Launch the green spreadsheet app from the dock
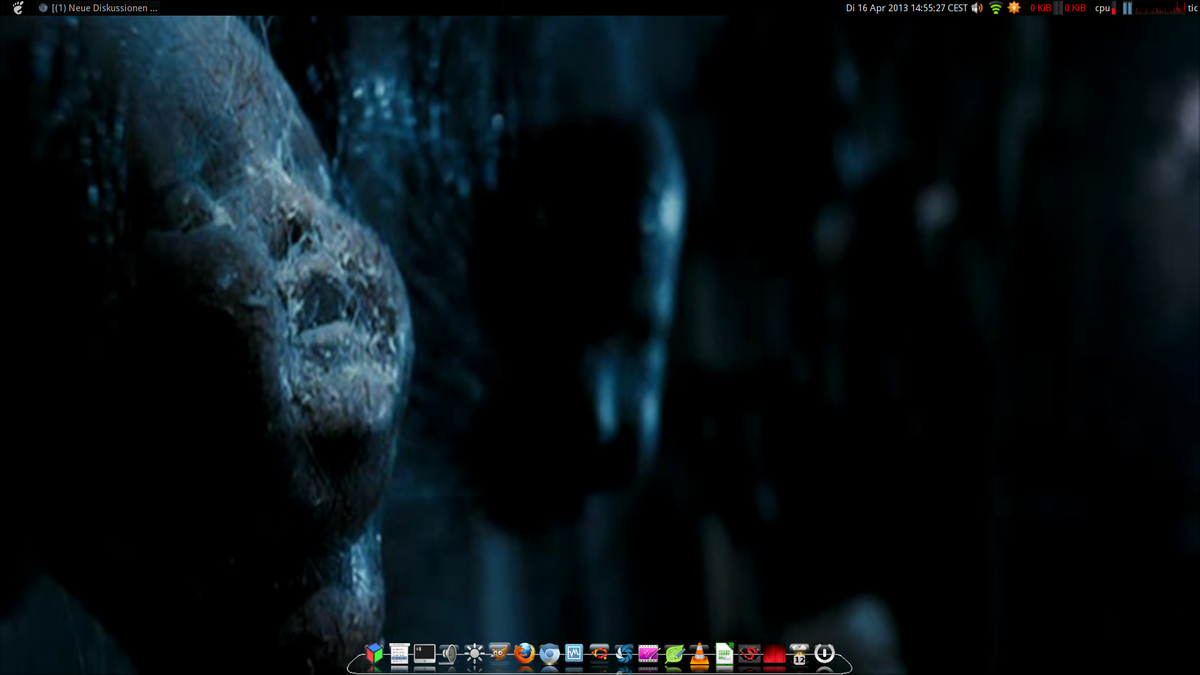1200x675 pixels. [725, 654]
